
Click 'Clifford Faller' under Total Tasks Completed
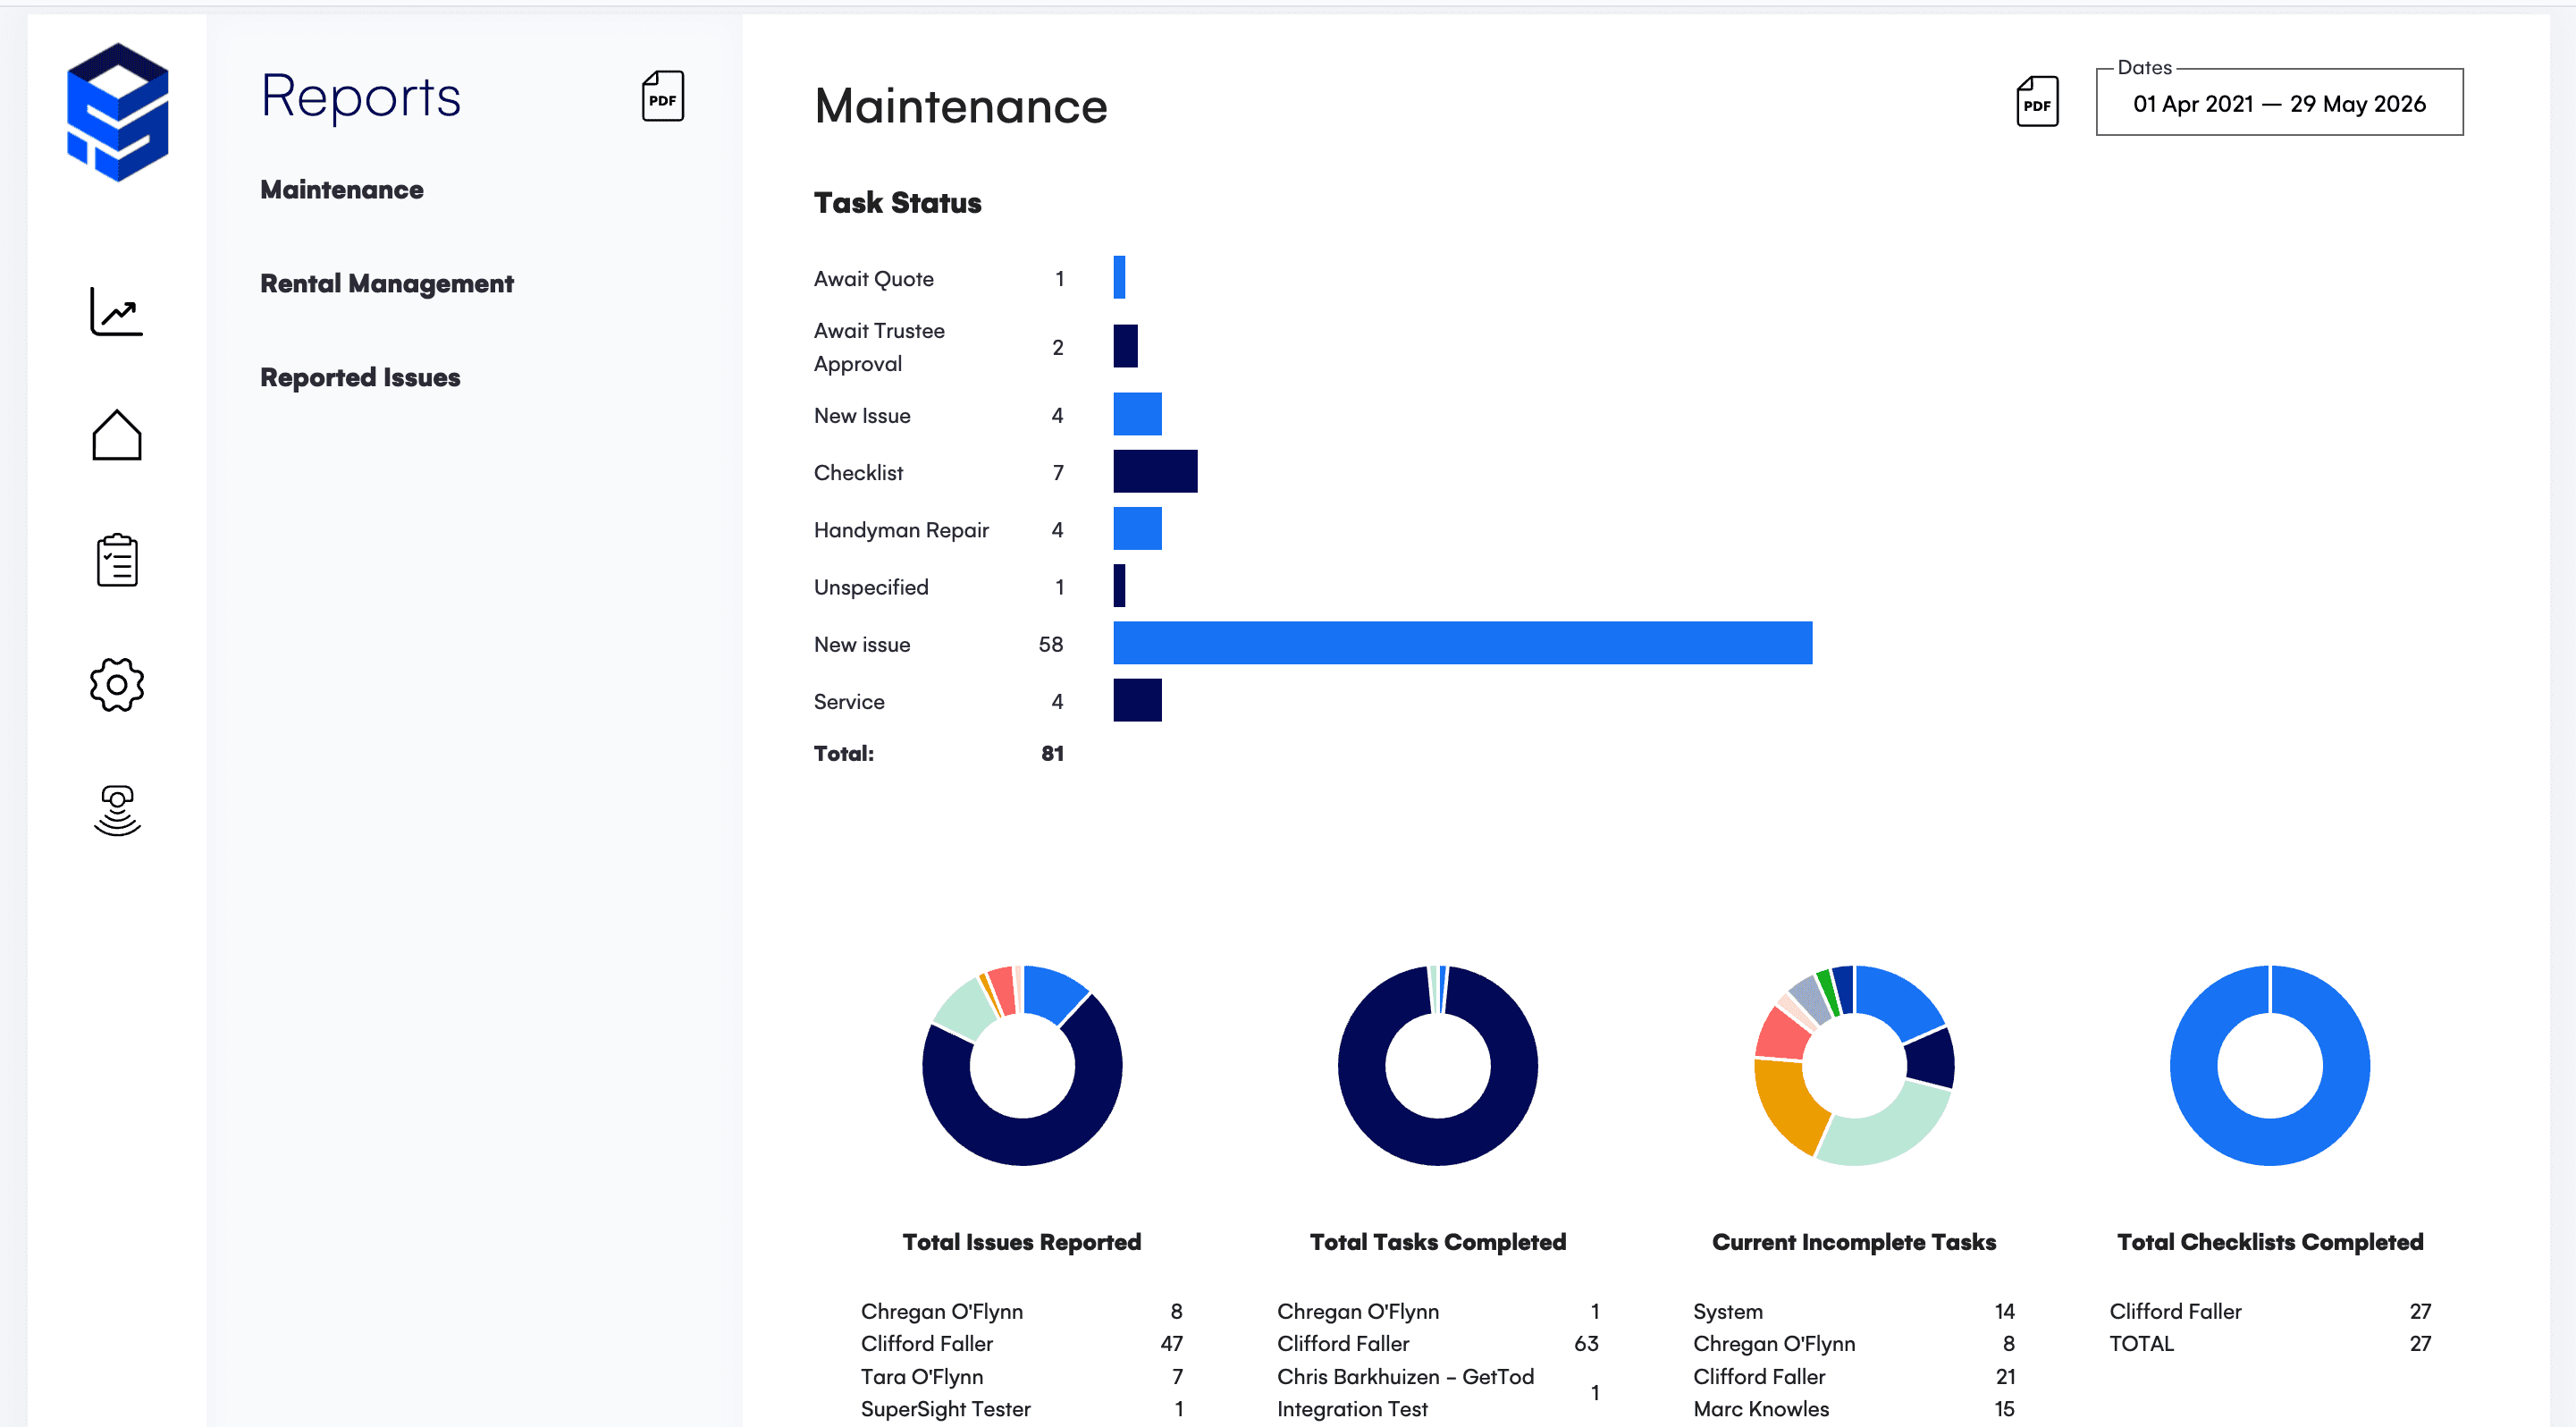1343,1344
